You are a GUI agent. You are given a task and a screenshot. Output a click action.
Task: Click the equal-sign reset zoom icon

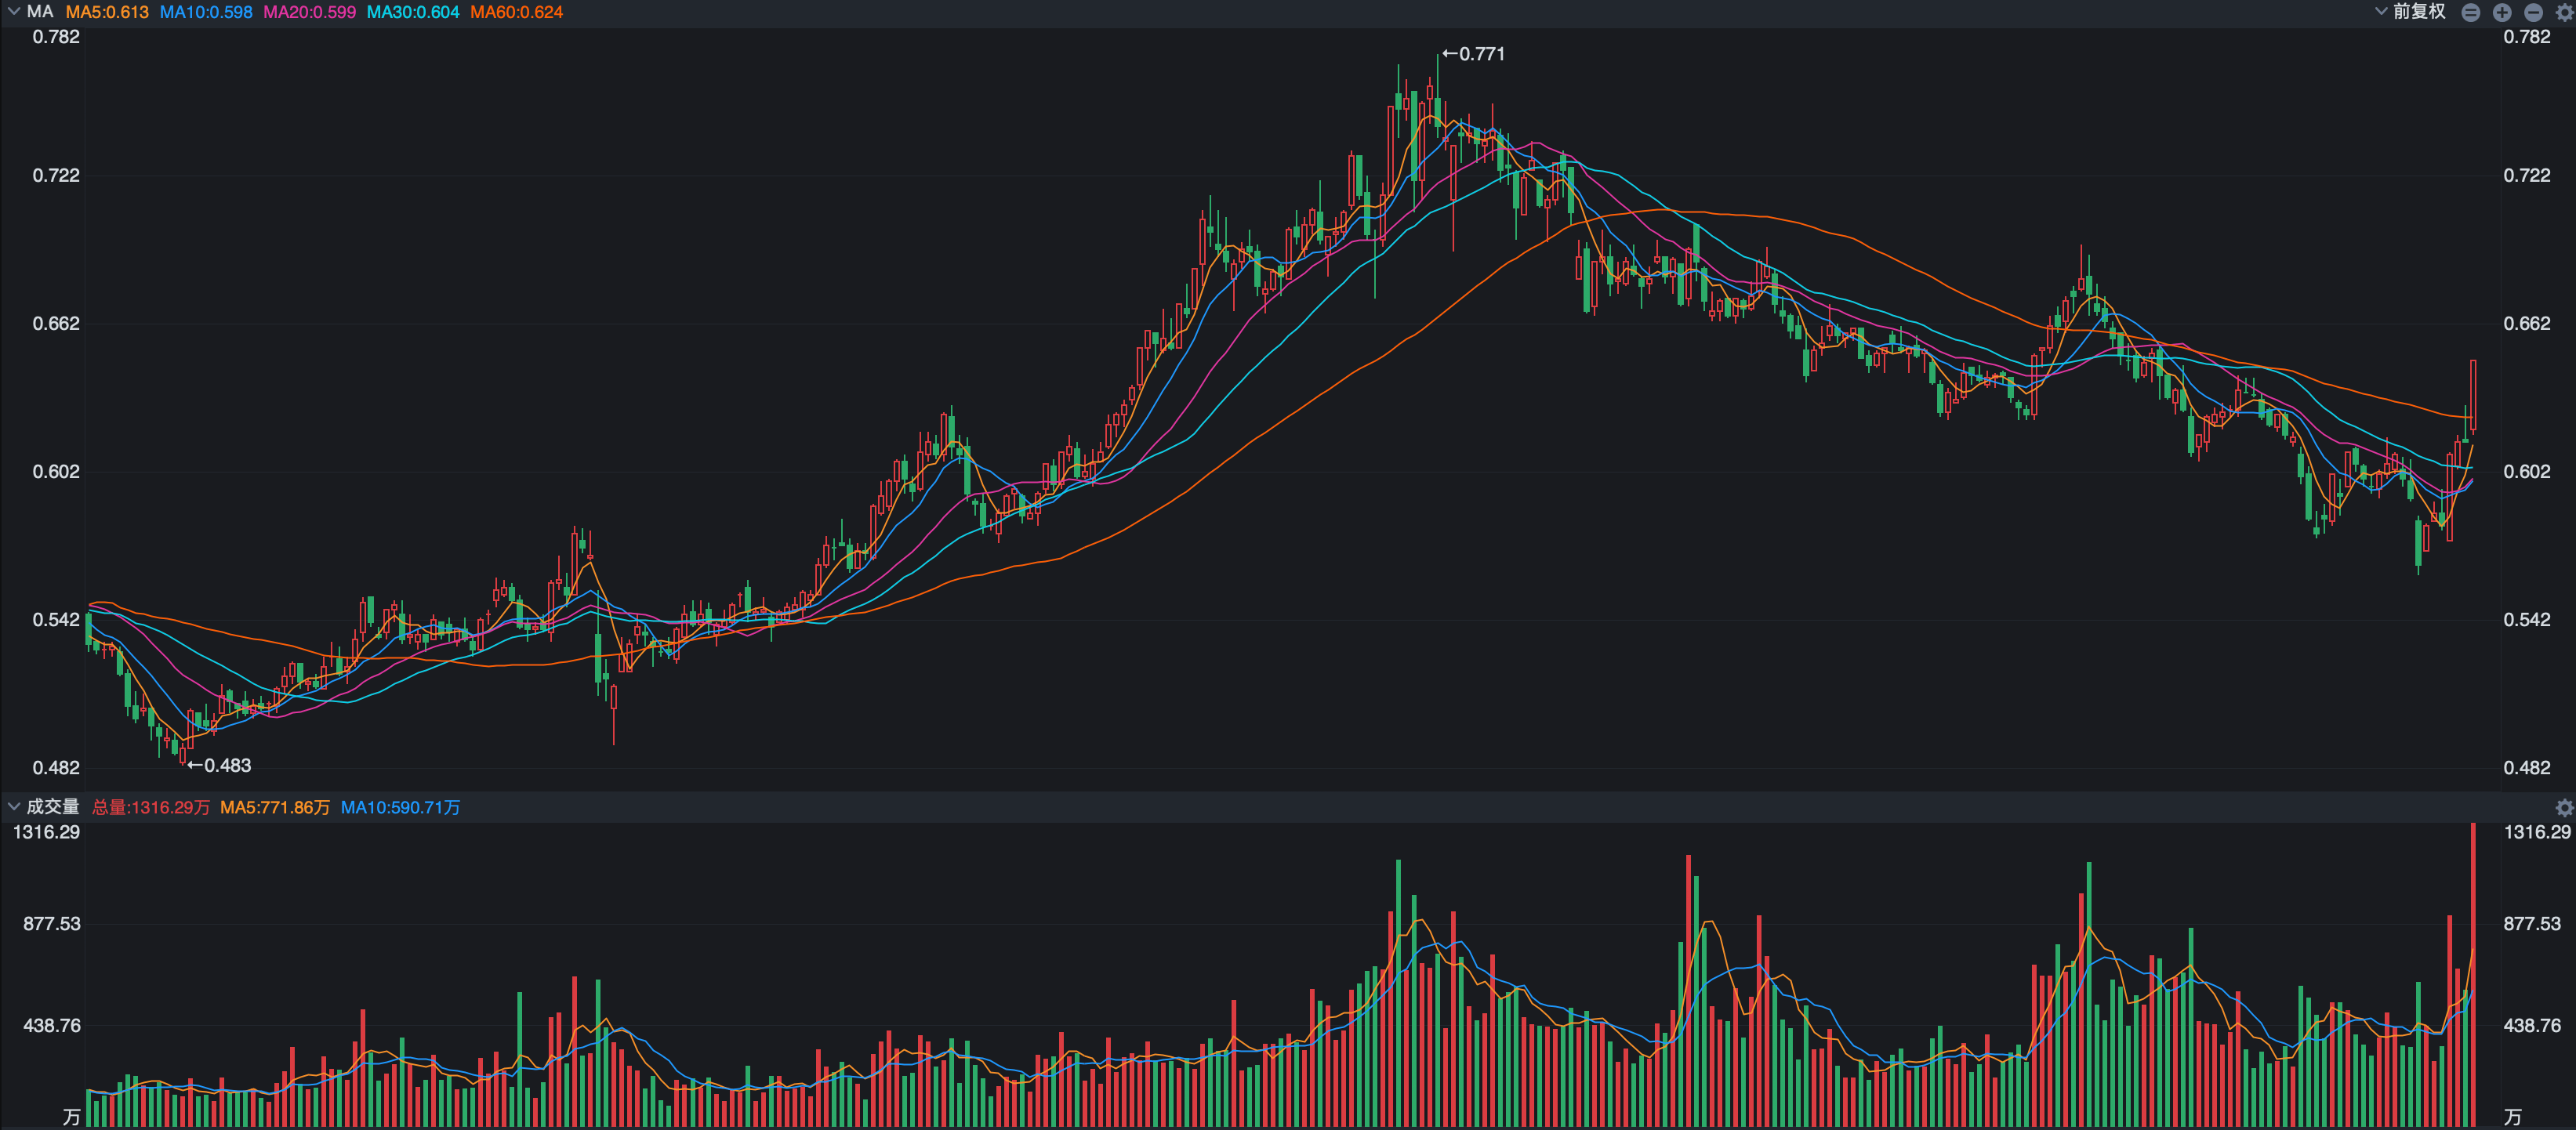pos(2470,12)
